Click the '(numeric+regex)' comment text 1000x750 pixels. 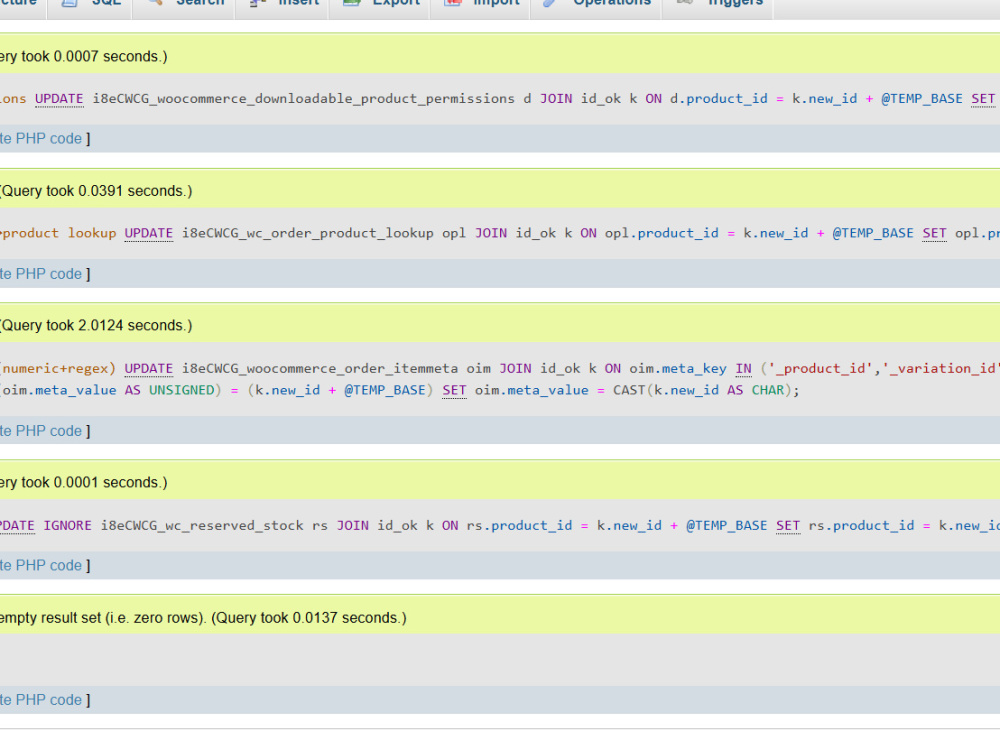click(58, 369)
